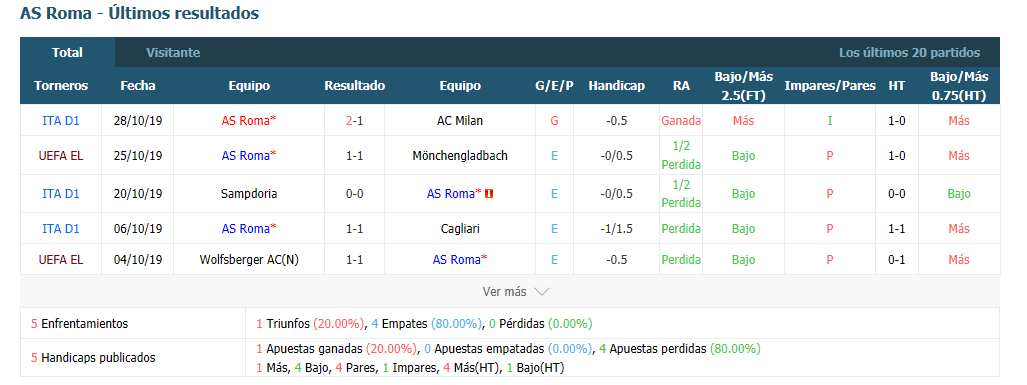Screen dimensions: 1027x385
Task: Click AC Milan team name
Action: click(x=460, y=120)
